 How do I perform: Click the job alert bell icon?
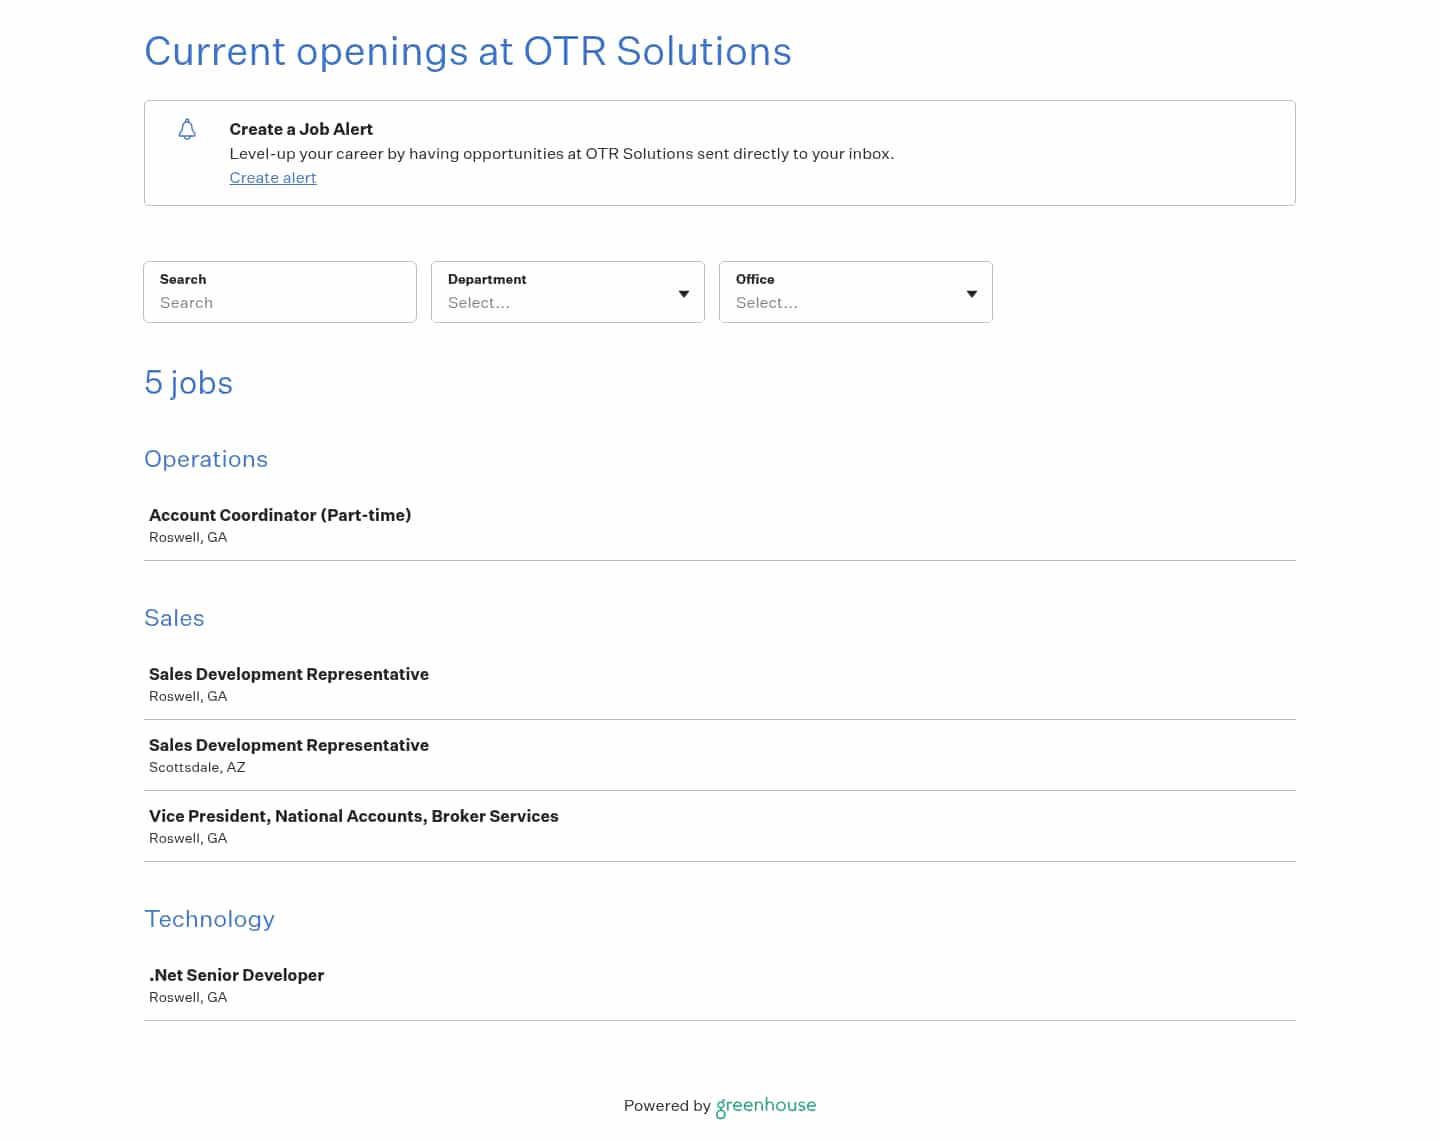point(187,129)
